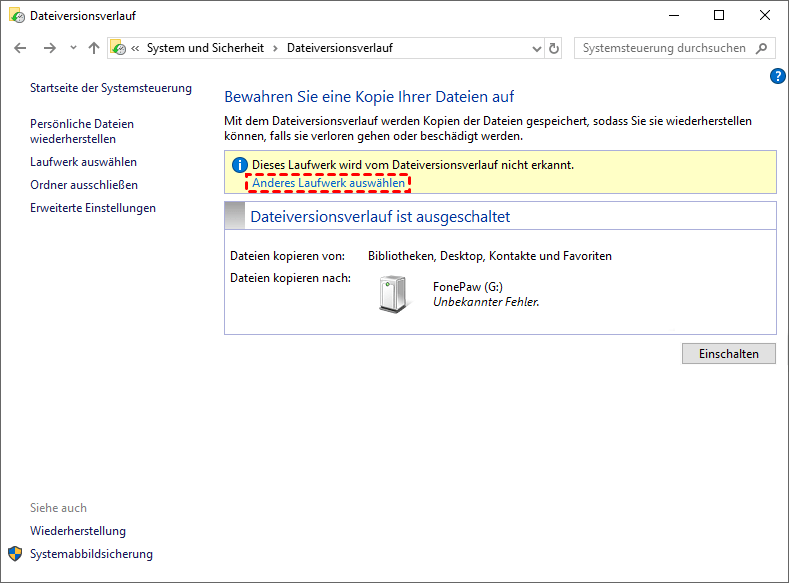Open 'Laufwerk auswählen' in sidebar
The width and height of the screenshot is (789, 583).
(x=84, y=162)
